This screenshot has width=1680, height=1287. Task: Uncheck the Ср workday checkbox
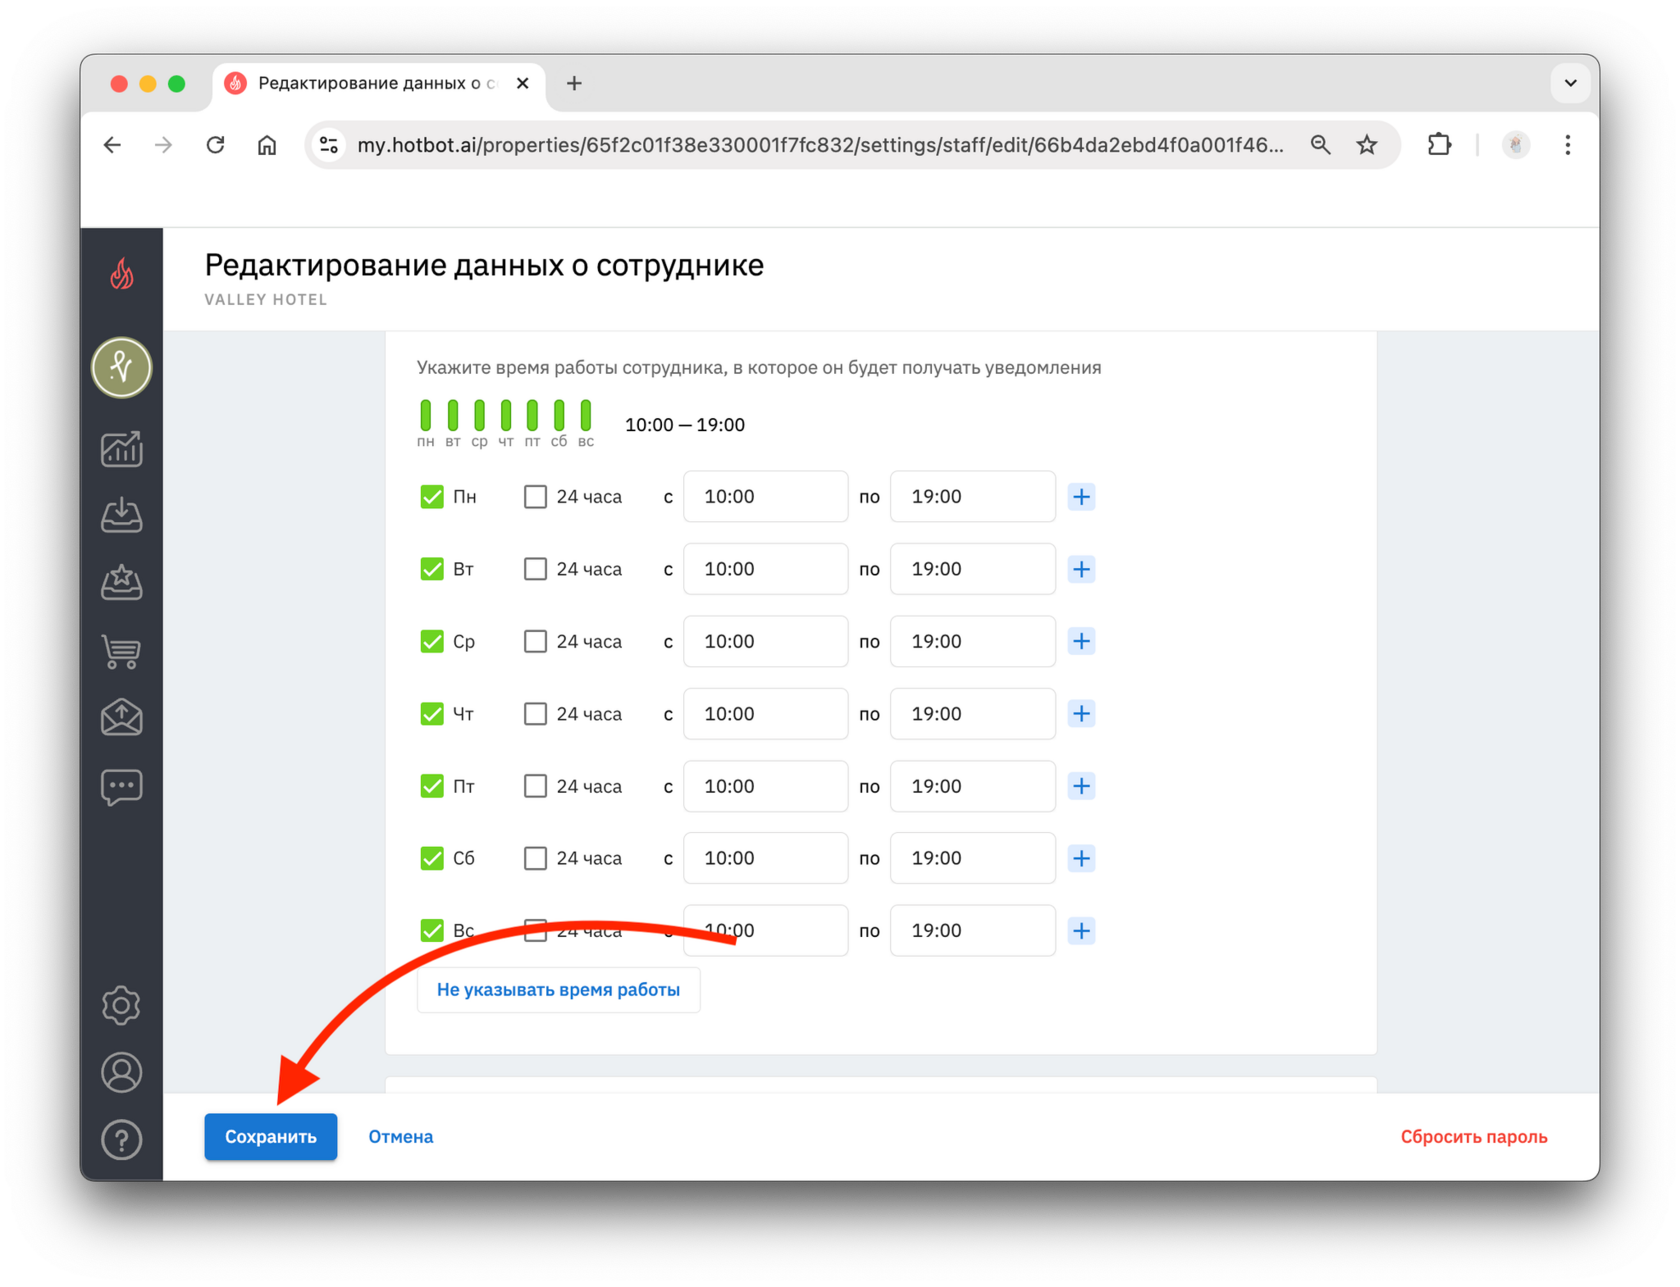tap(432, 641)
